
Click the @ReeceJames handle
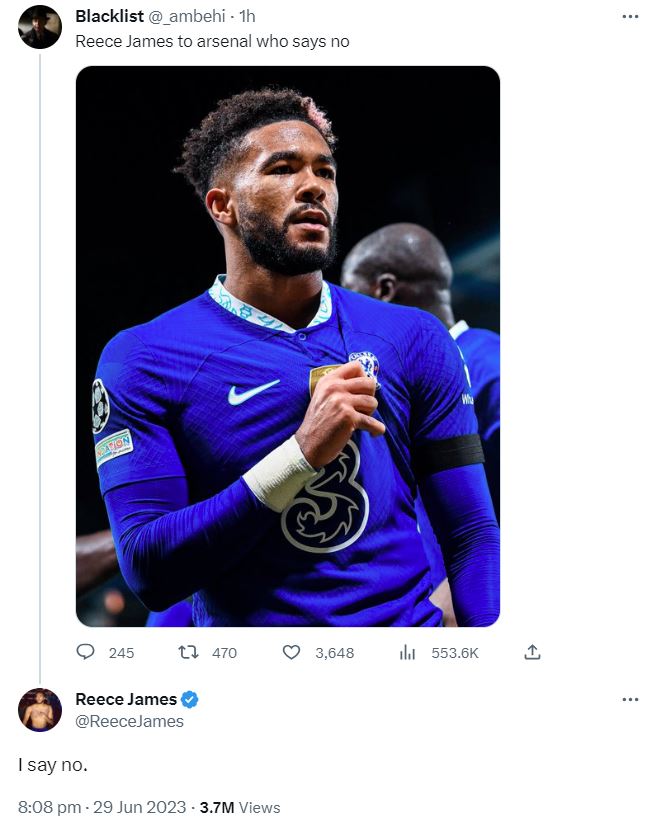[x=128, y=719]
